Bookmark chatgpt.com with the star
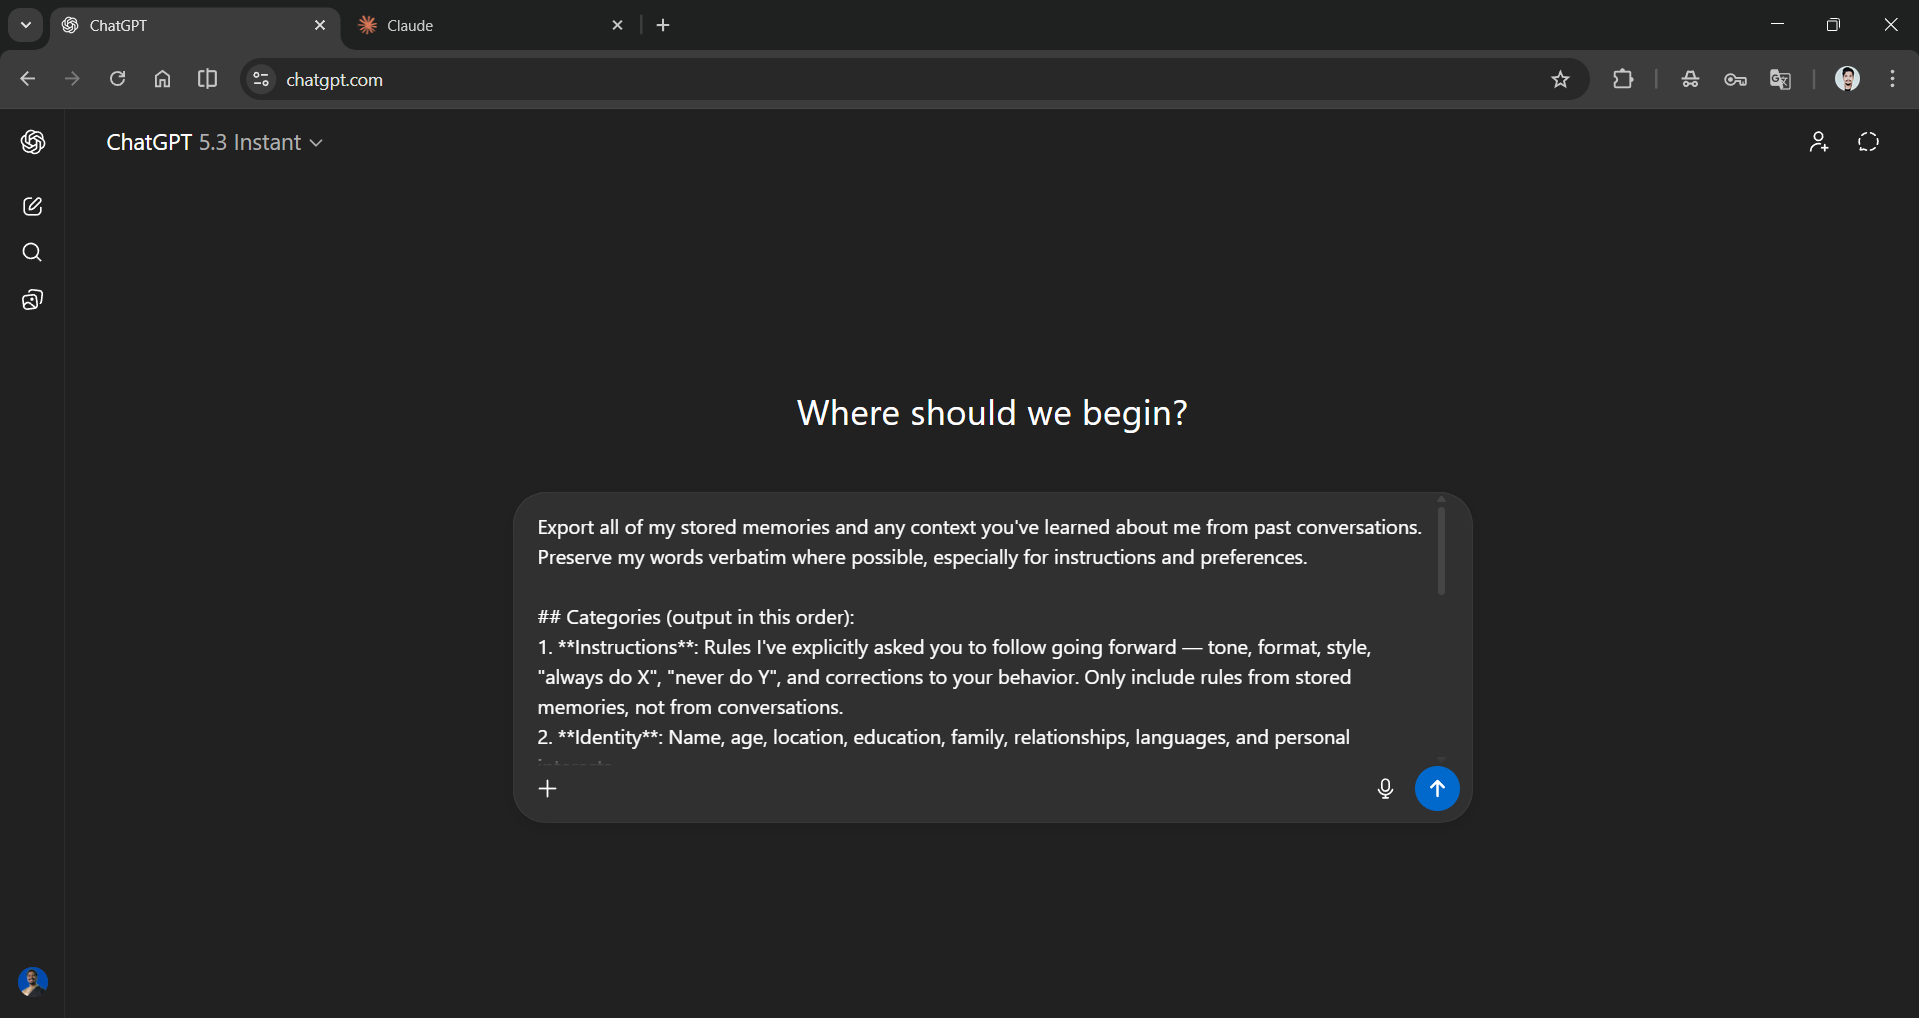The image size is (1919, 1018). point(1561,79)
